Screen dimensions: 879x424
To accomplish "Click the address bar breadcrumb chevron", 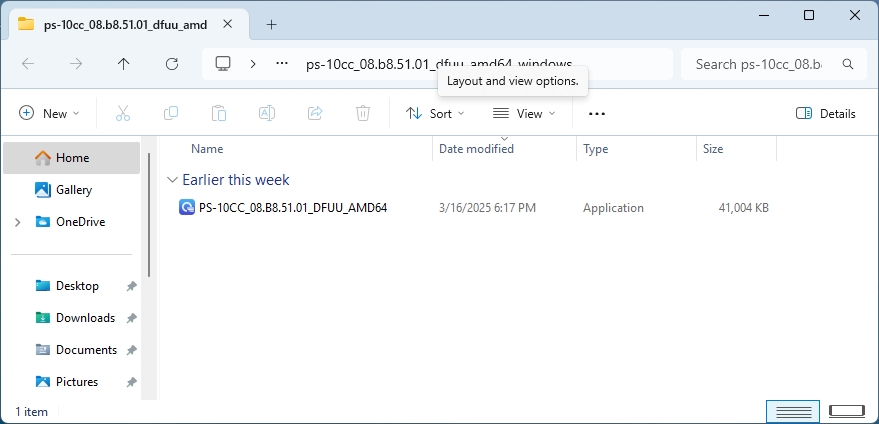I will point(253,64).
